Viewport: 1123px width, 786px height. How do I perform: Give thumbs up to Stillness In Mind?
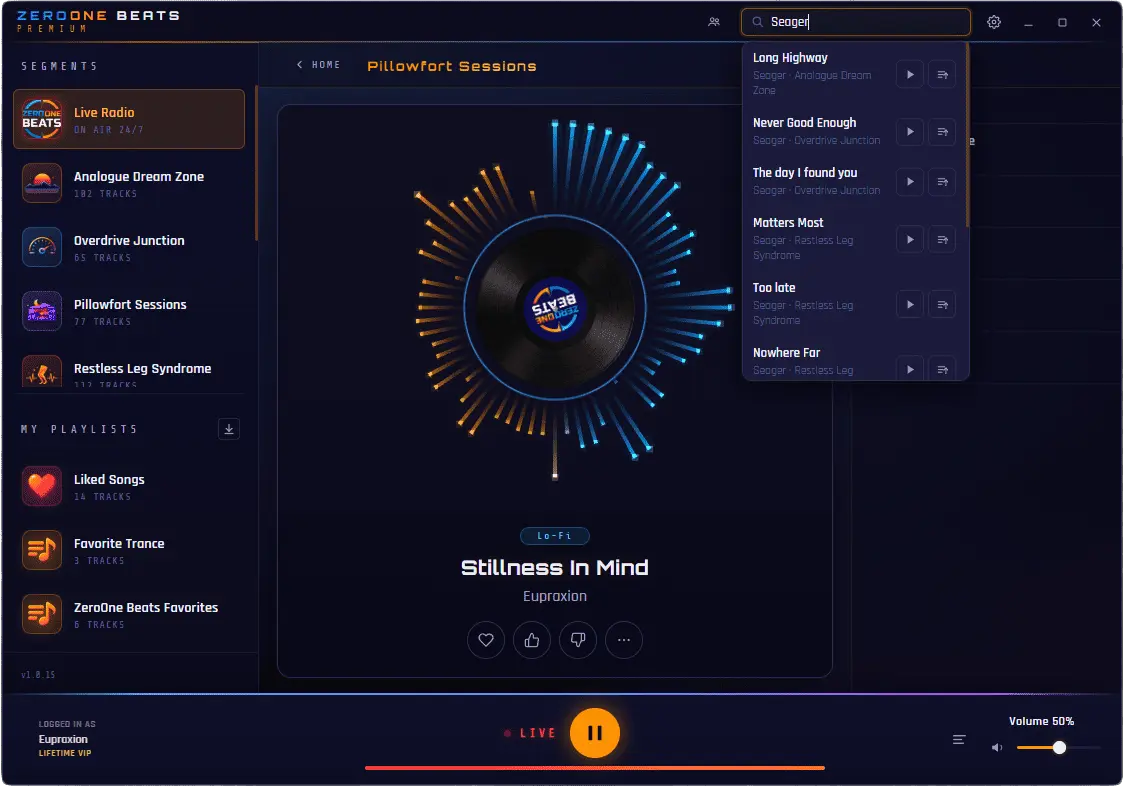[531, 640]
